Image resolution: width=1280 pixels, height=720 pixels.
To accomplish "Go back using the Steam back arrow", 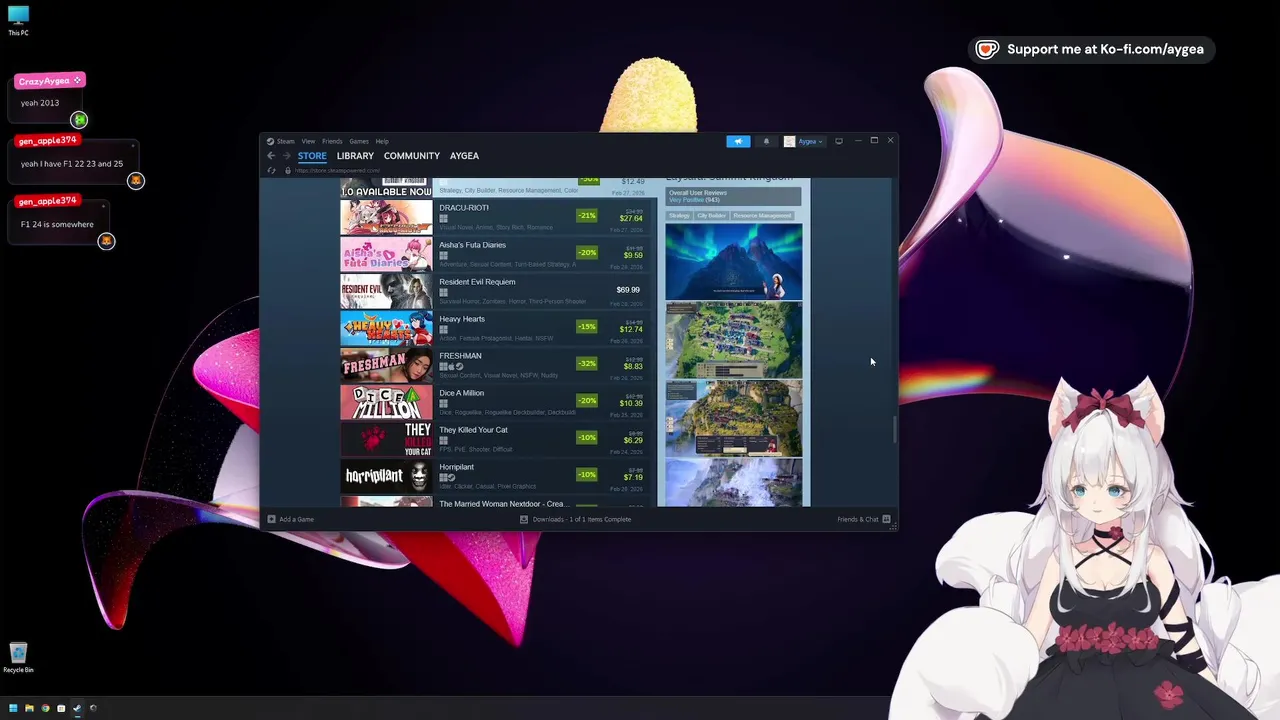I will (271, 156).
